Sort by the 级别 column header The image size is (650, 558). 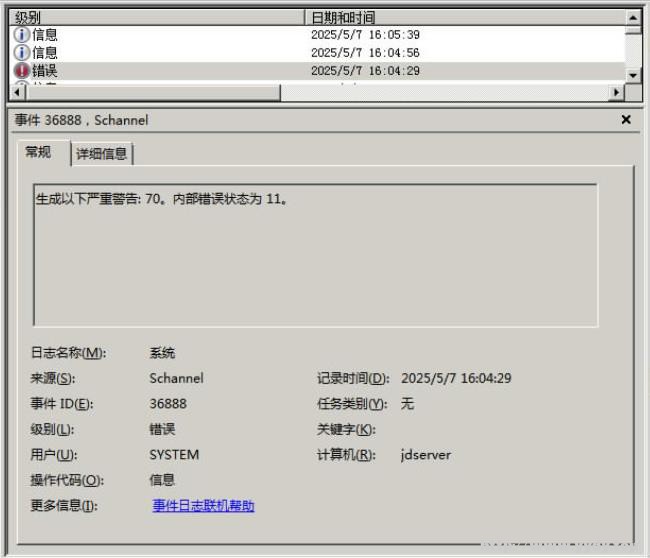157,17
